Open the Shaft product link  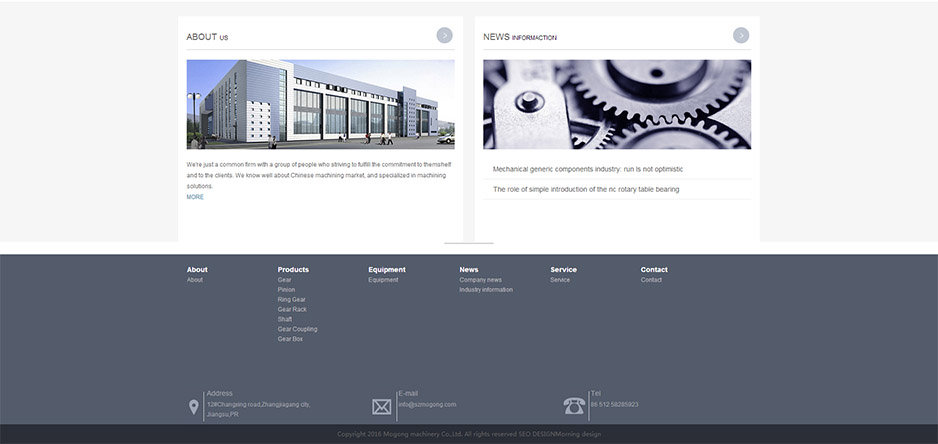coord(285,320)
